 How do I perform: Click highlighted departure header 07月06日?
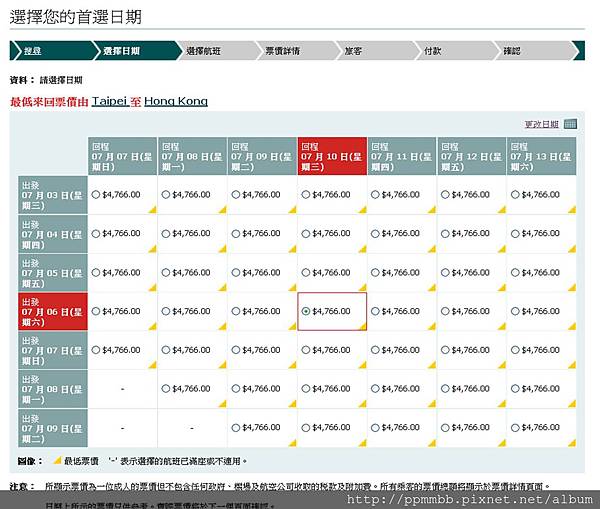[x=53, y=312]
